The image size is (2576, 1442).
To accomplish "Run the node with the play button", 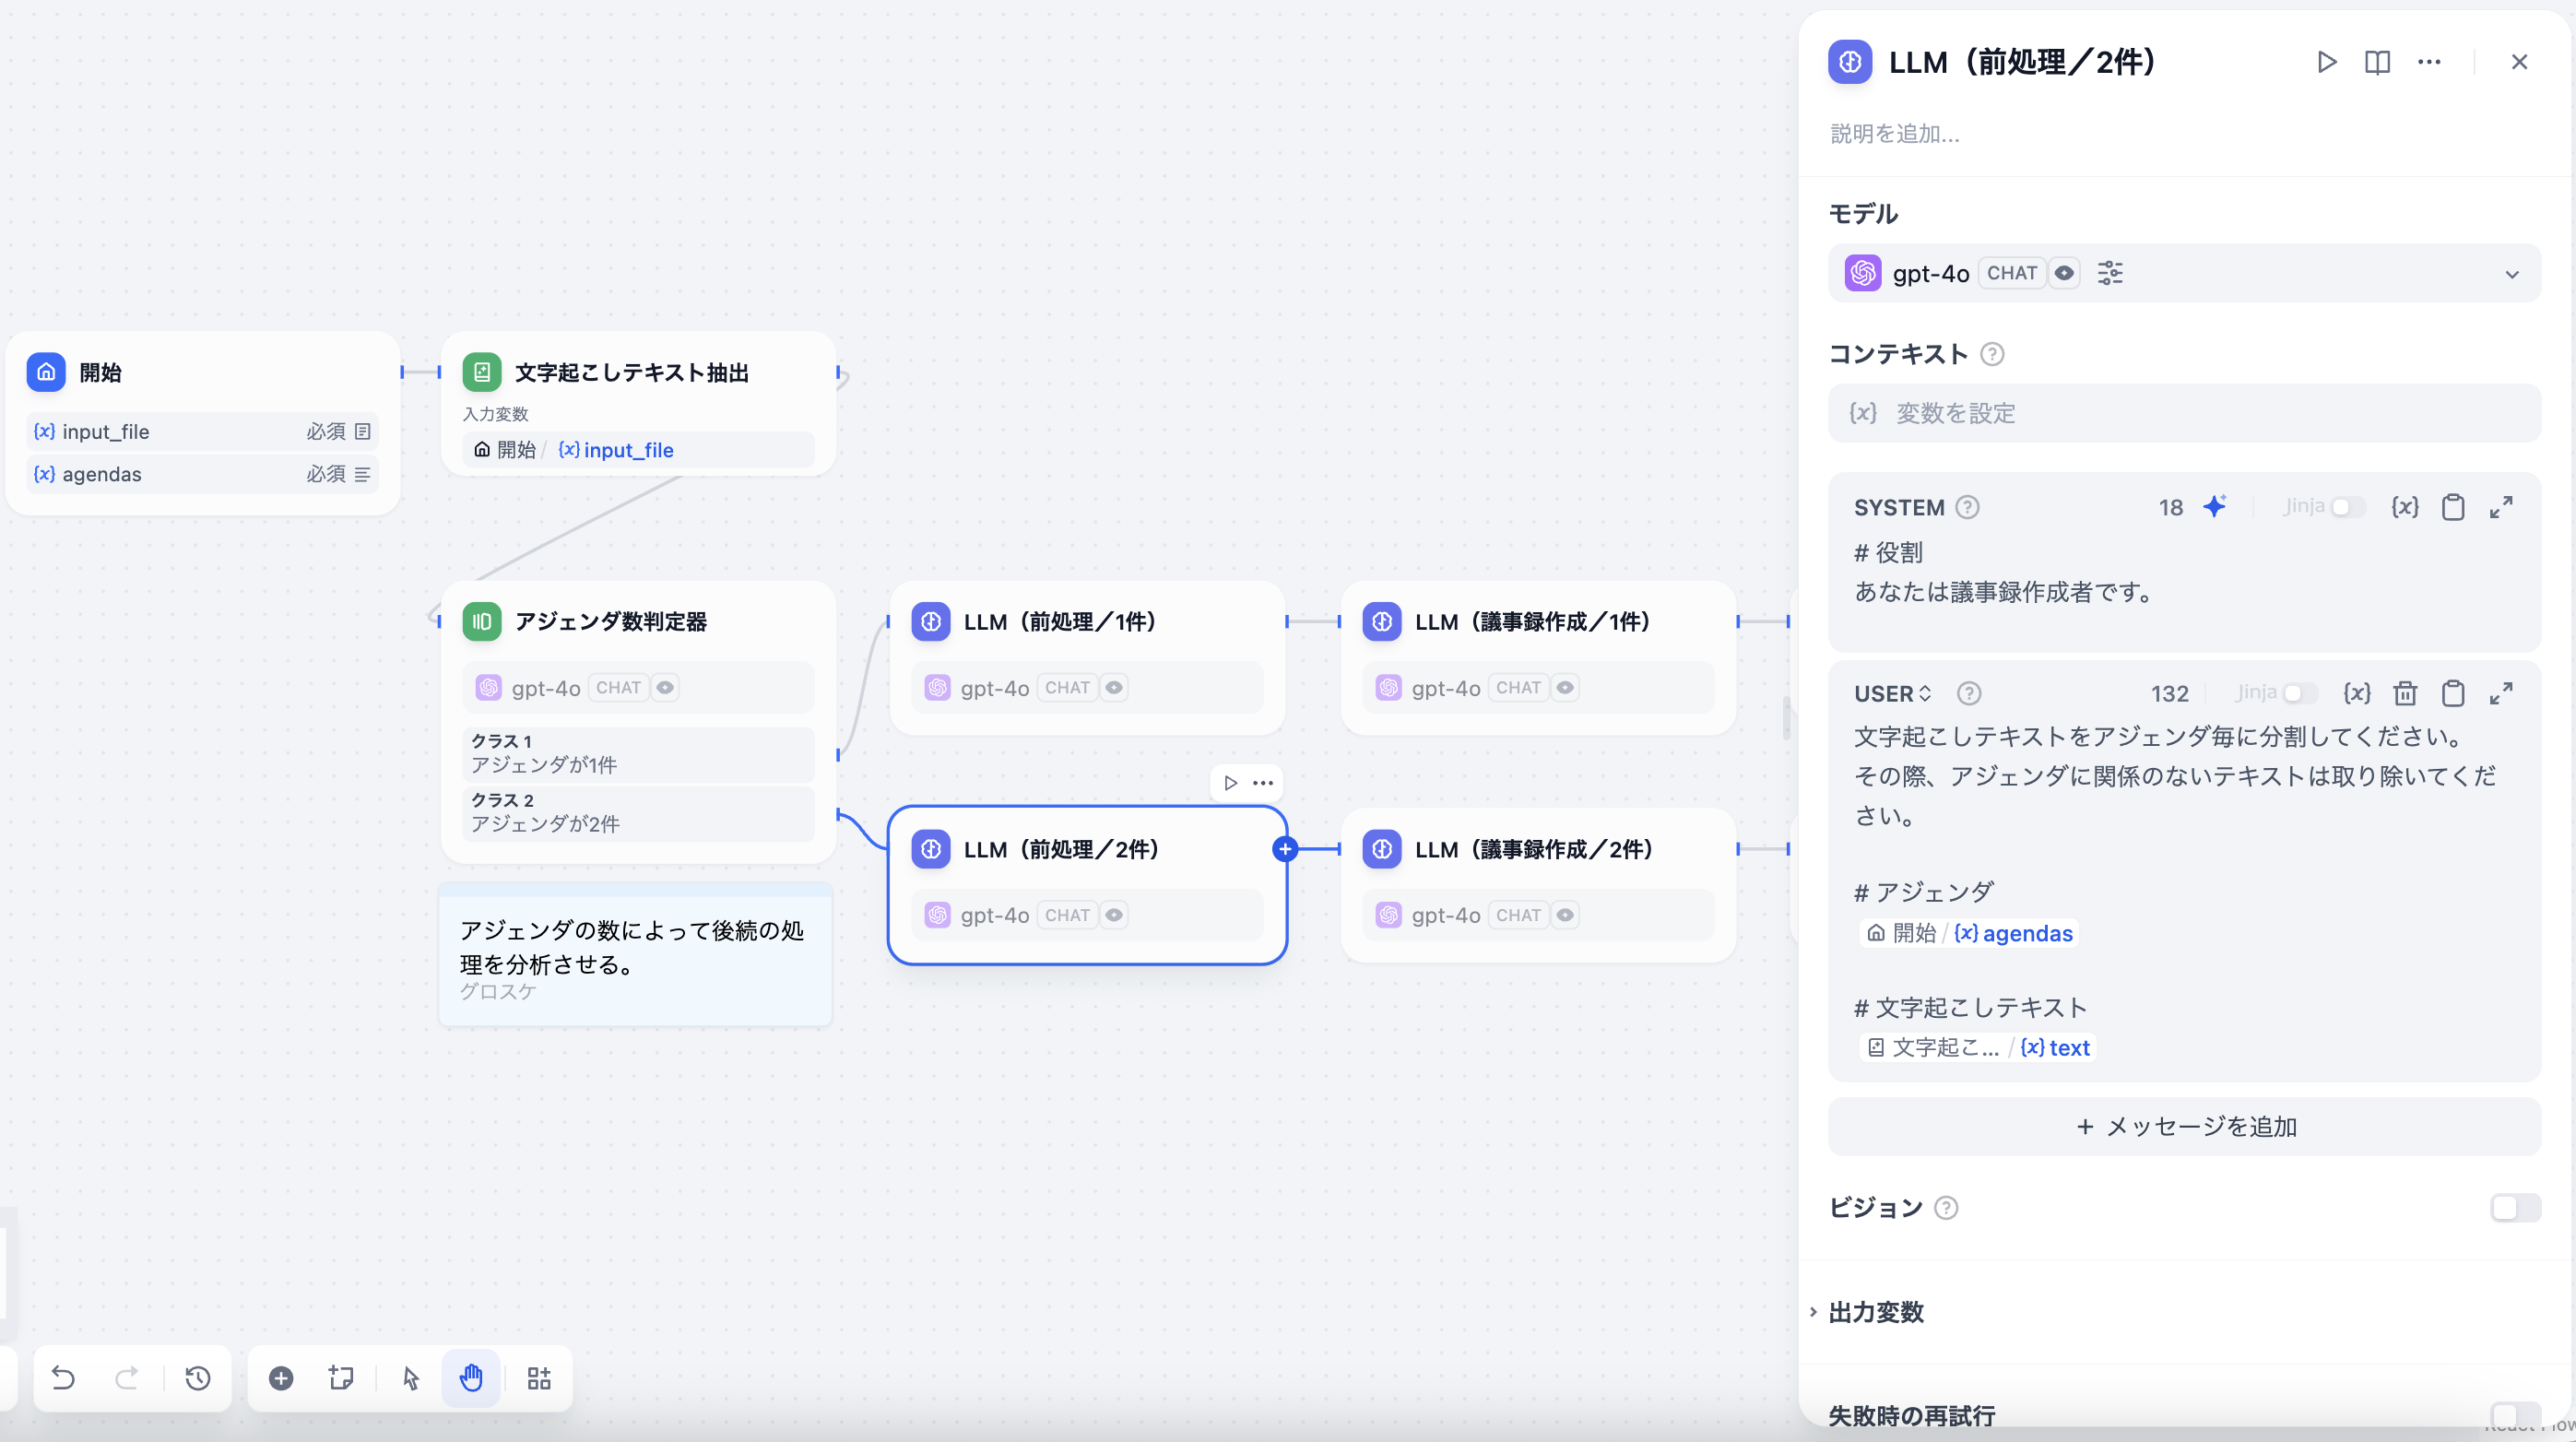I will pyautogui.click(x=2326, y=62).
